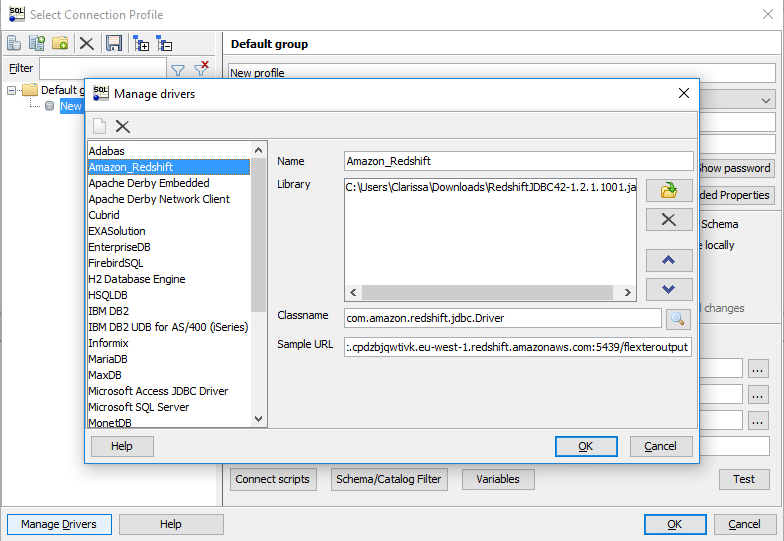The image size is (784, 541).
Task: Select Microsoft SQL Server driver
Action: pyautogui.click(x=169, y=407)
